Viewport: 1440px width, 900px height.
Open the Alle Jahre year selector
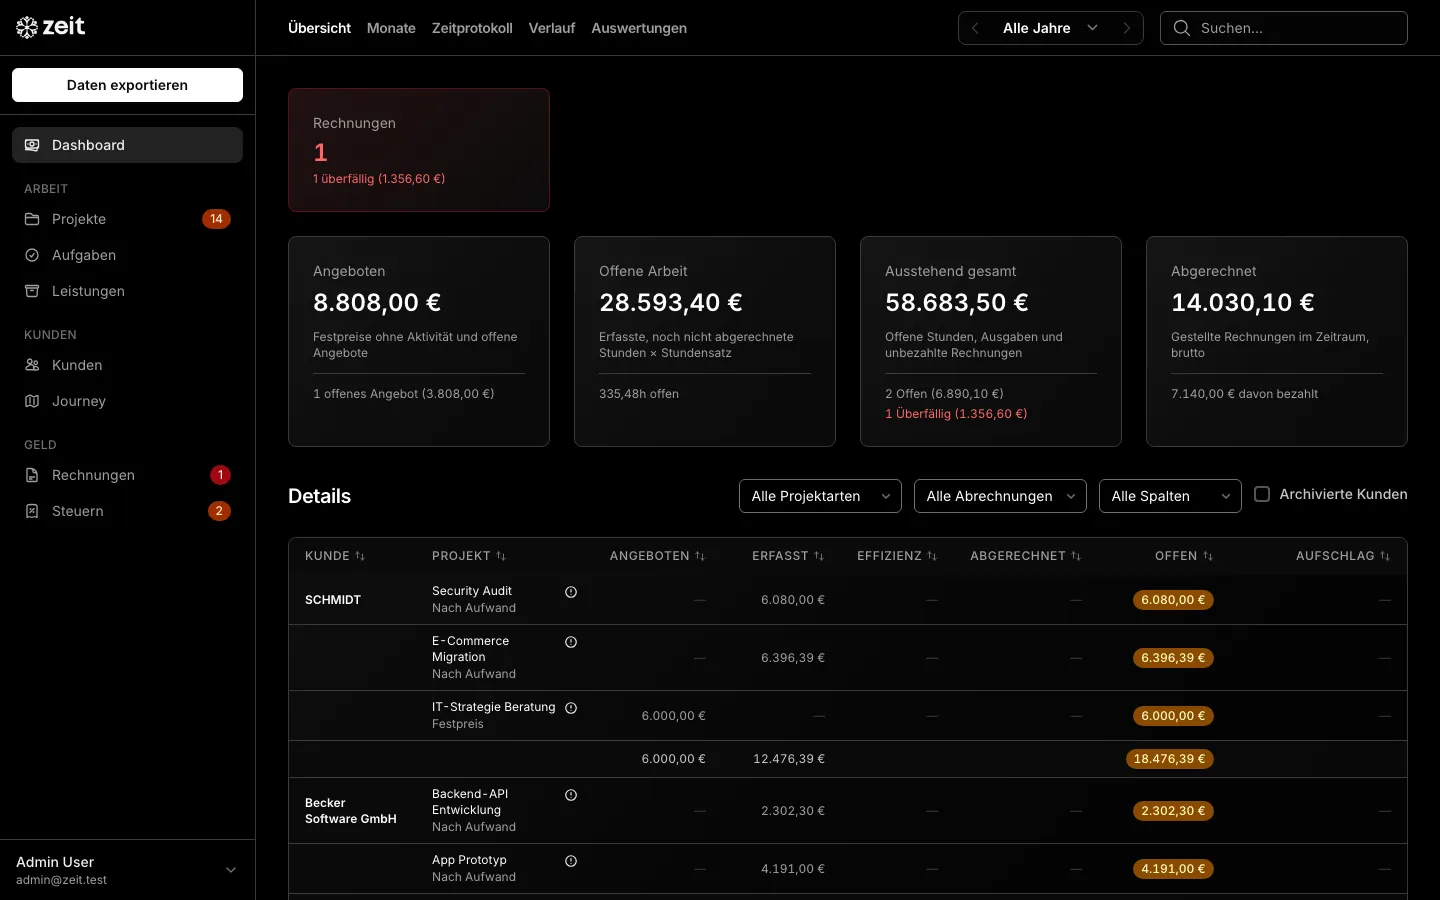coord(1050,28)
